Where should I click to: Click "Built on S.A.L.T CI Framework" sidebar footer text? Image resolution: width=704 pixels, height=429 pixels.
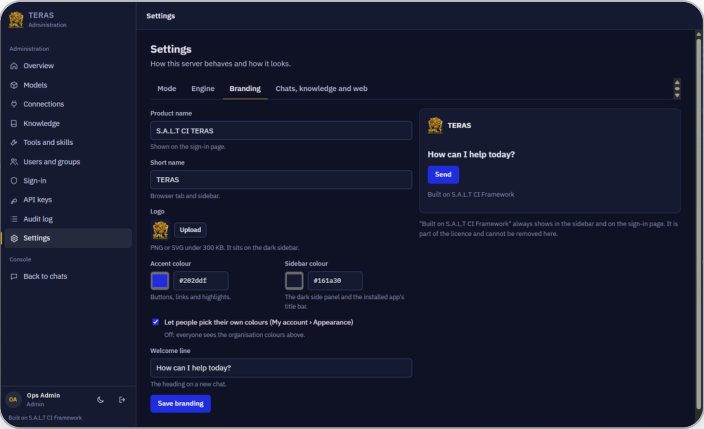coord(45,418)
